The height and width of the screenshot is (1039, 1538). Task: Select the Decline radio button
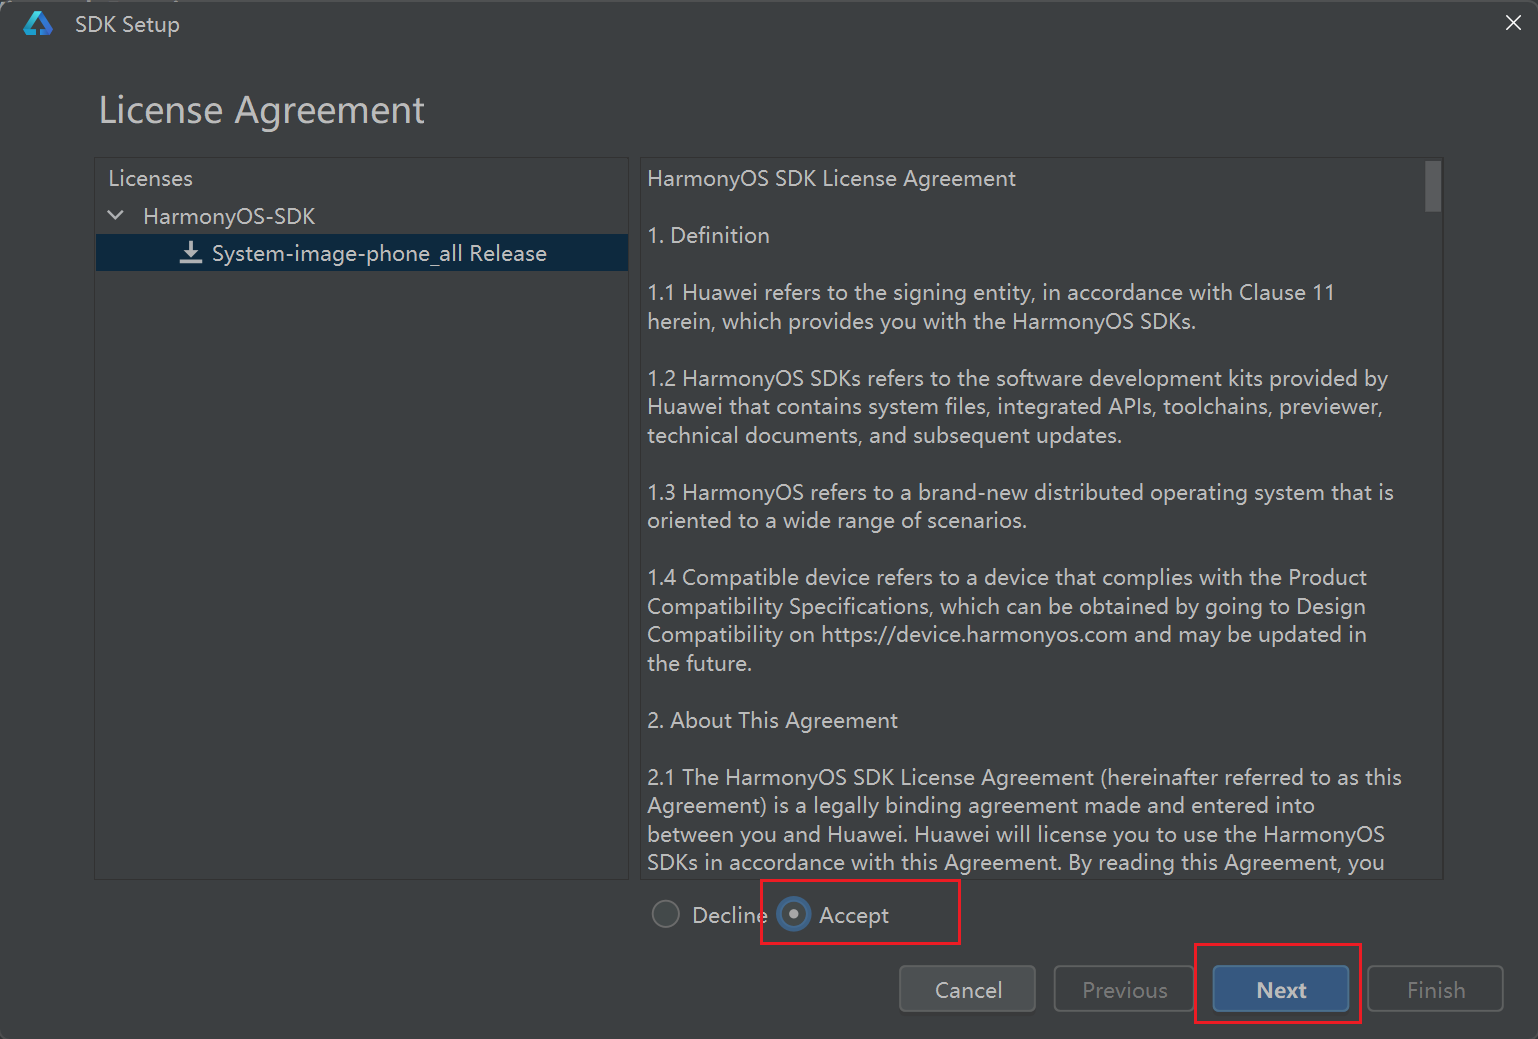coord(666,914)
